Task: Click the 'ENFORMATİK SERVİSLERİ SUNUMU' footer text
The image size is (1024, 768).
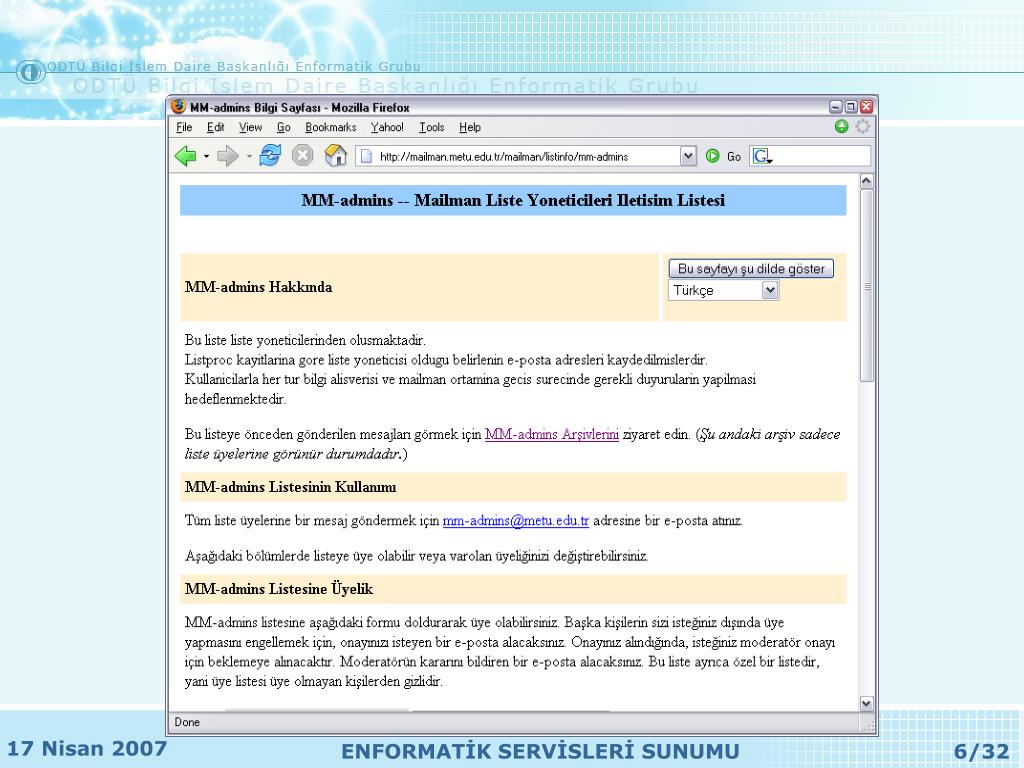Action: tap(540, 752)
